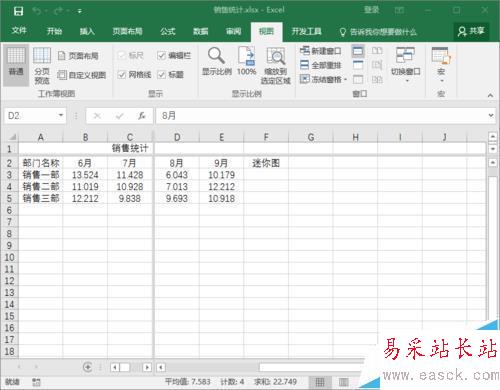Click the Cancel X formula icon
The image size is (500, 390).
[x=97, y=116]
